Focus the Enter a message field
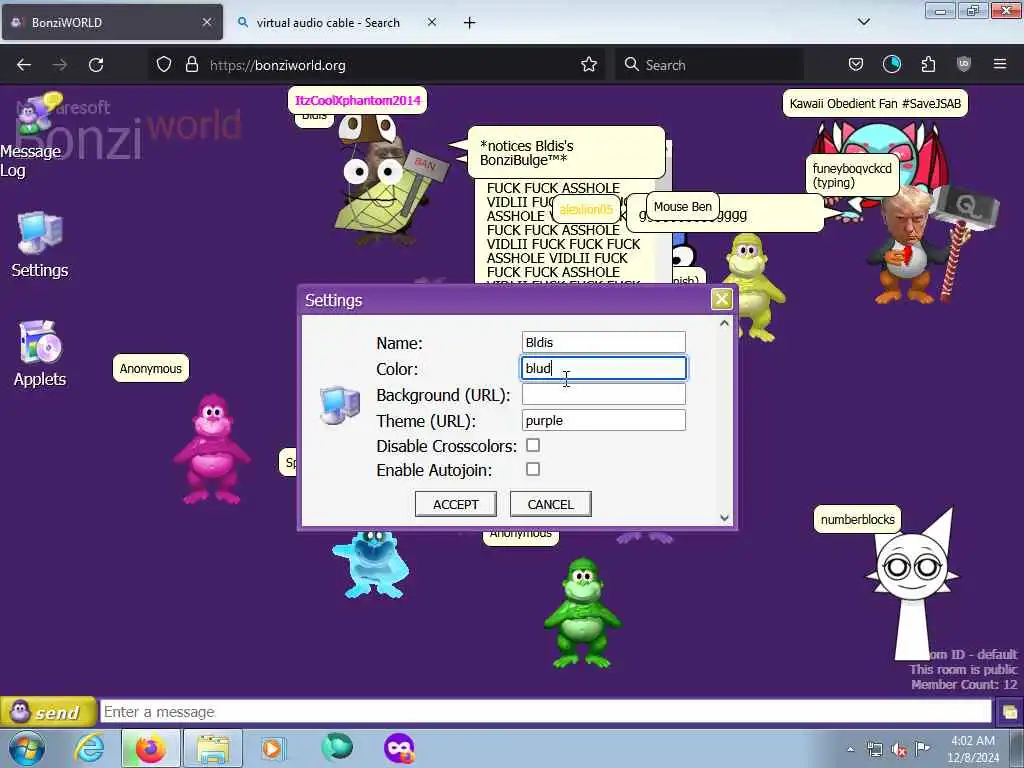The height and width of the screenshot is (768, 1024). 545,712
